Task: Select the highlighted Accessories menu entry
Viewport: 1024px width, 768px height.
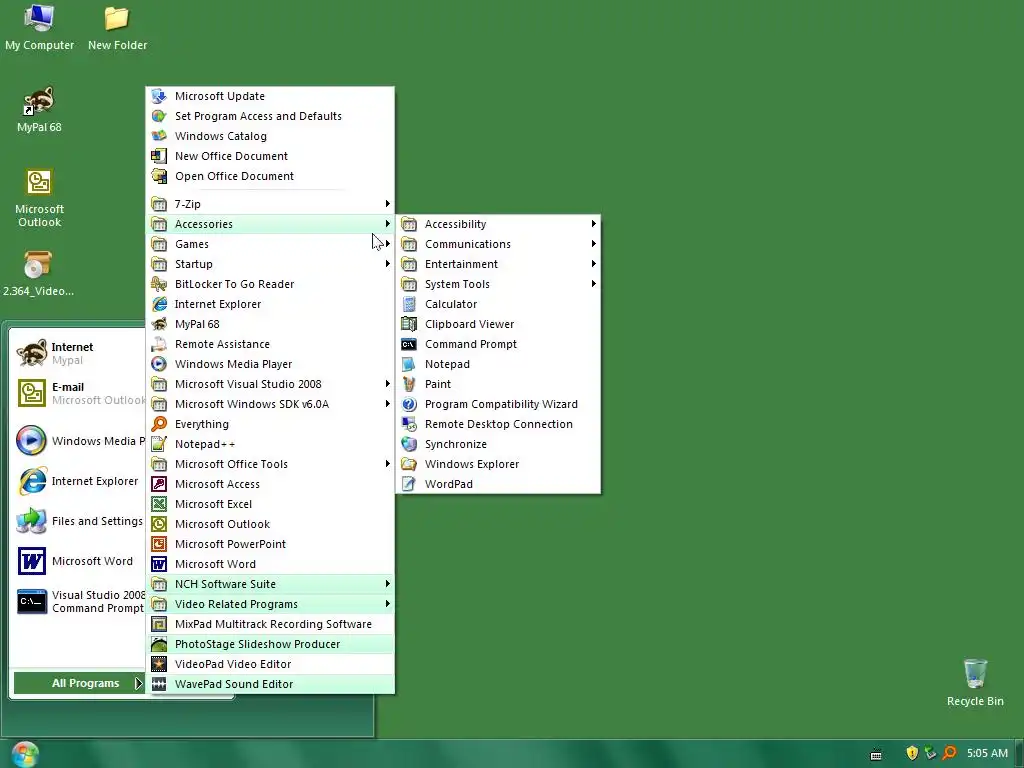Action: tap(270, 224)
